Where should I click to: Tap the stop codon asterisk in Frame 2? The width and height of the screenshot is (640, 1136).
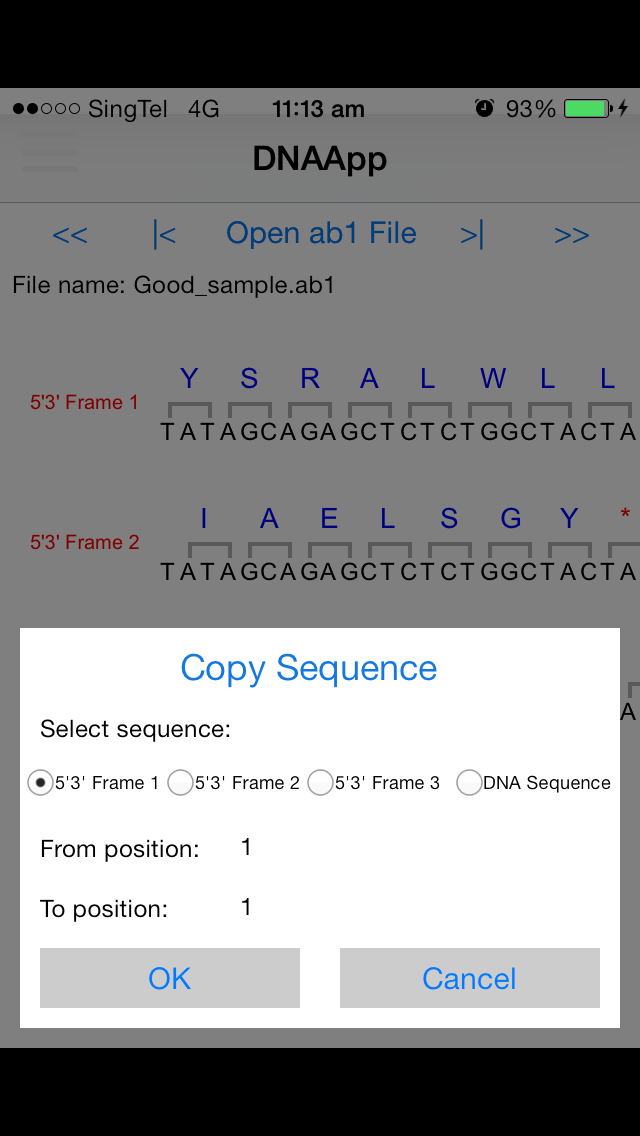[x=625, y=515]
